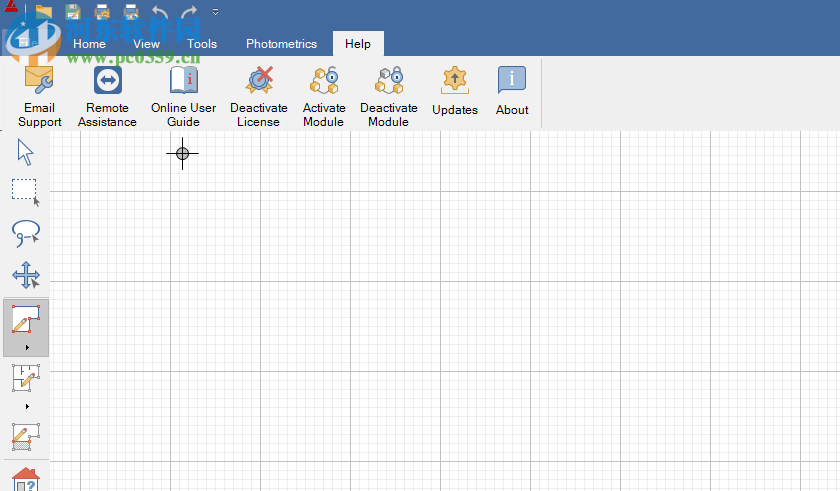Viewport: 840px width, 491px height.
Task: Switch to the Tools tab
Action: [202, 44]
